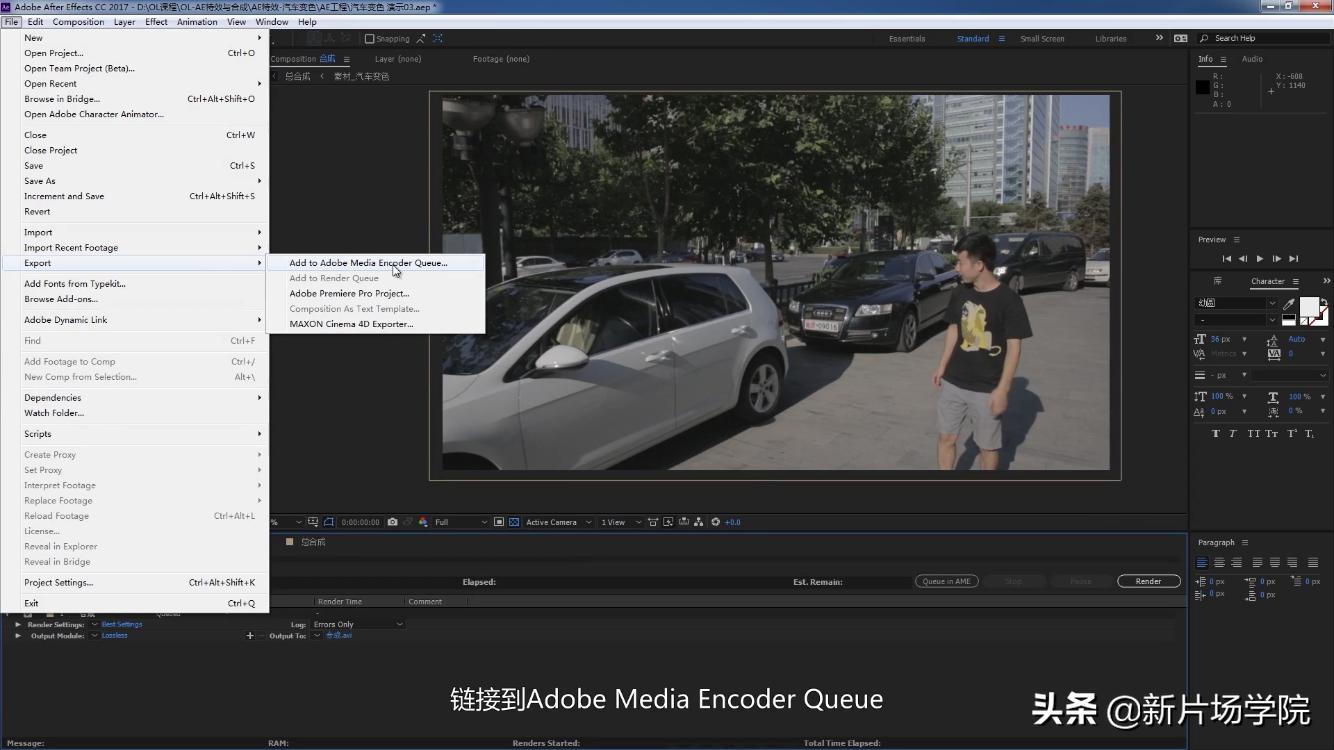Click the Render button
The width and height of the screenshot is (1334, 750).
click(1148, 581)
